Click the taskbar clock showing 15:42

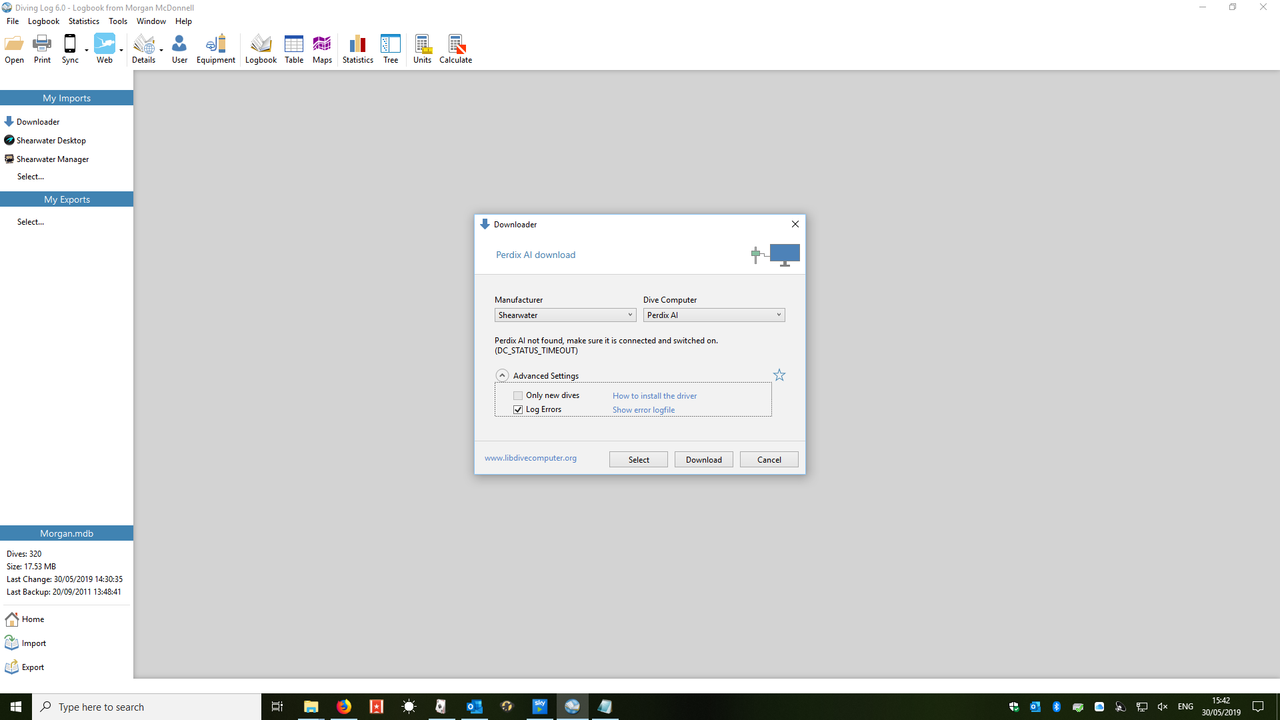[1221, 706]
